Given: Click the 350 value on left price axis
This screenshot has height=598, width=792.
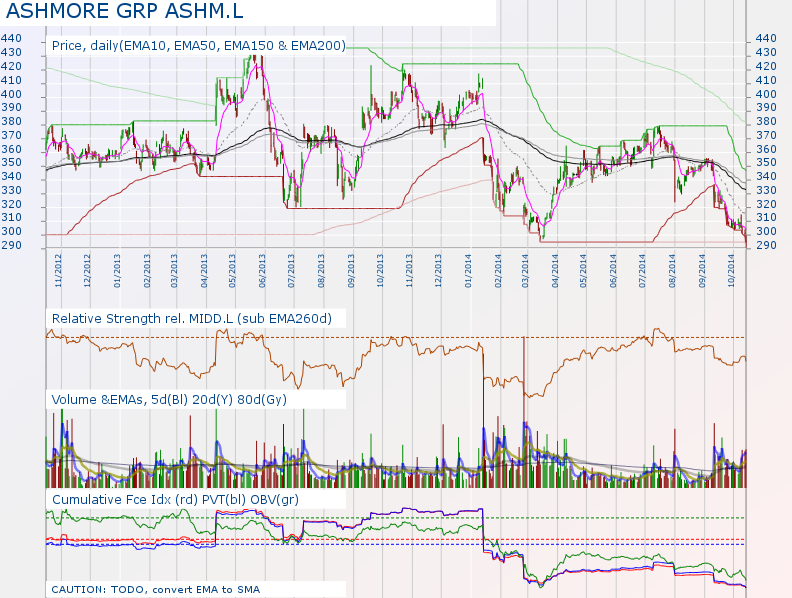Looking at the screenshot, I should tap(11, 163).
